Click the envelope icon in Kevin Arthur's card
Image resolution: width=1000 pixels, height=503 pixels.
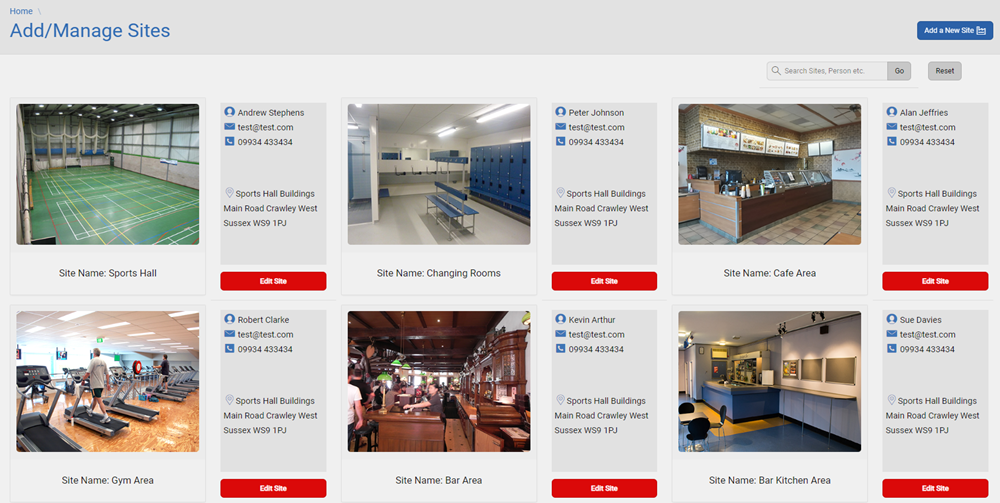tap(561, 334)
